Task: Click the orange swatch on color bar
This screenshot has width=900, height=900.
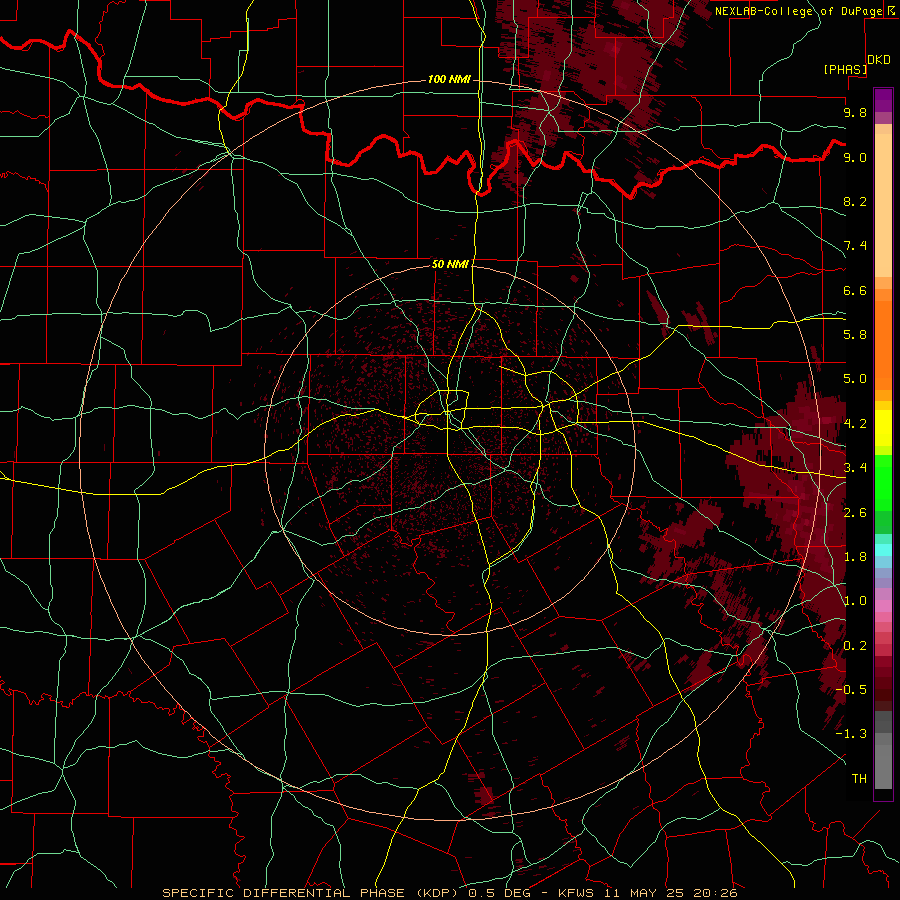Action: tap(883, 346)
